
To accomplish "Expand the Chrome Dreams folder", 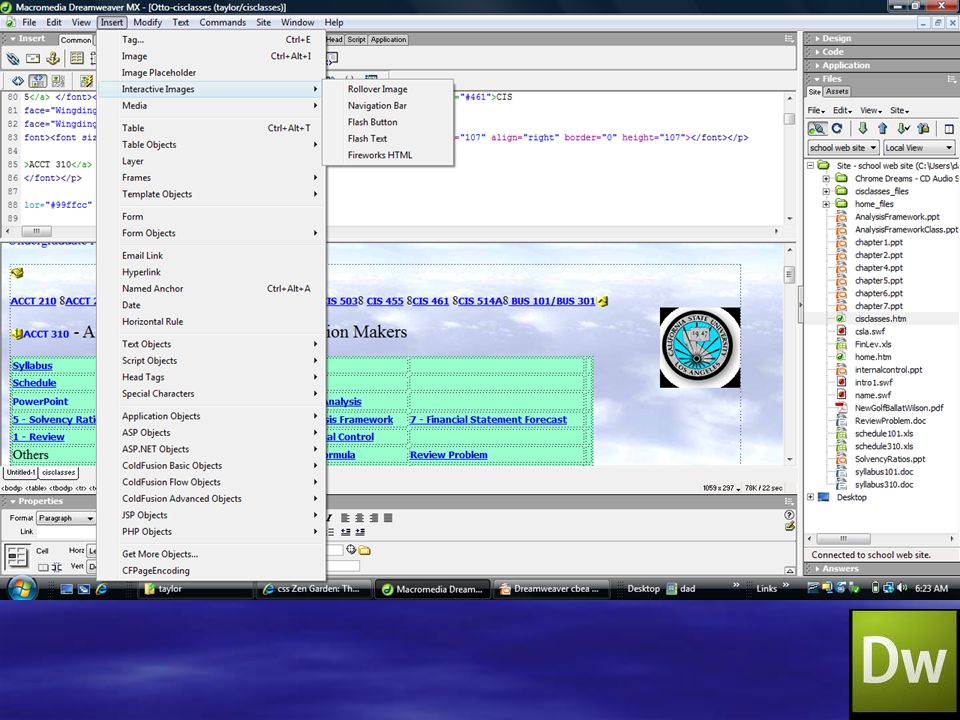I will coord(826,178).
